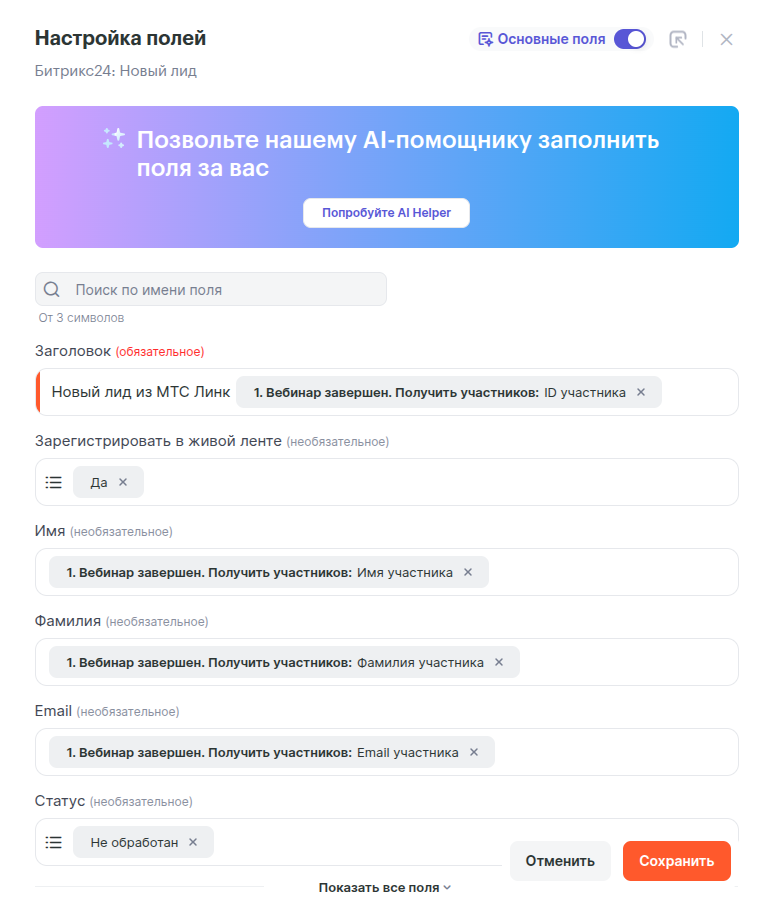
Task: Remove the Да value tag
Action: pyautogui.click(x=123, y=482)
